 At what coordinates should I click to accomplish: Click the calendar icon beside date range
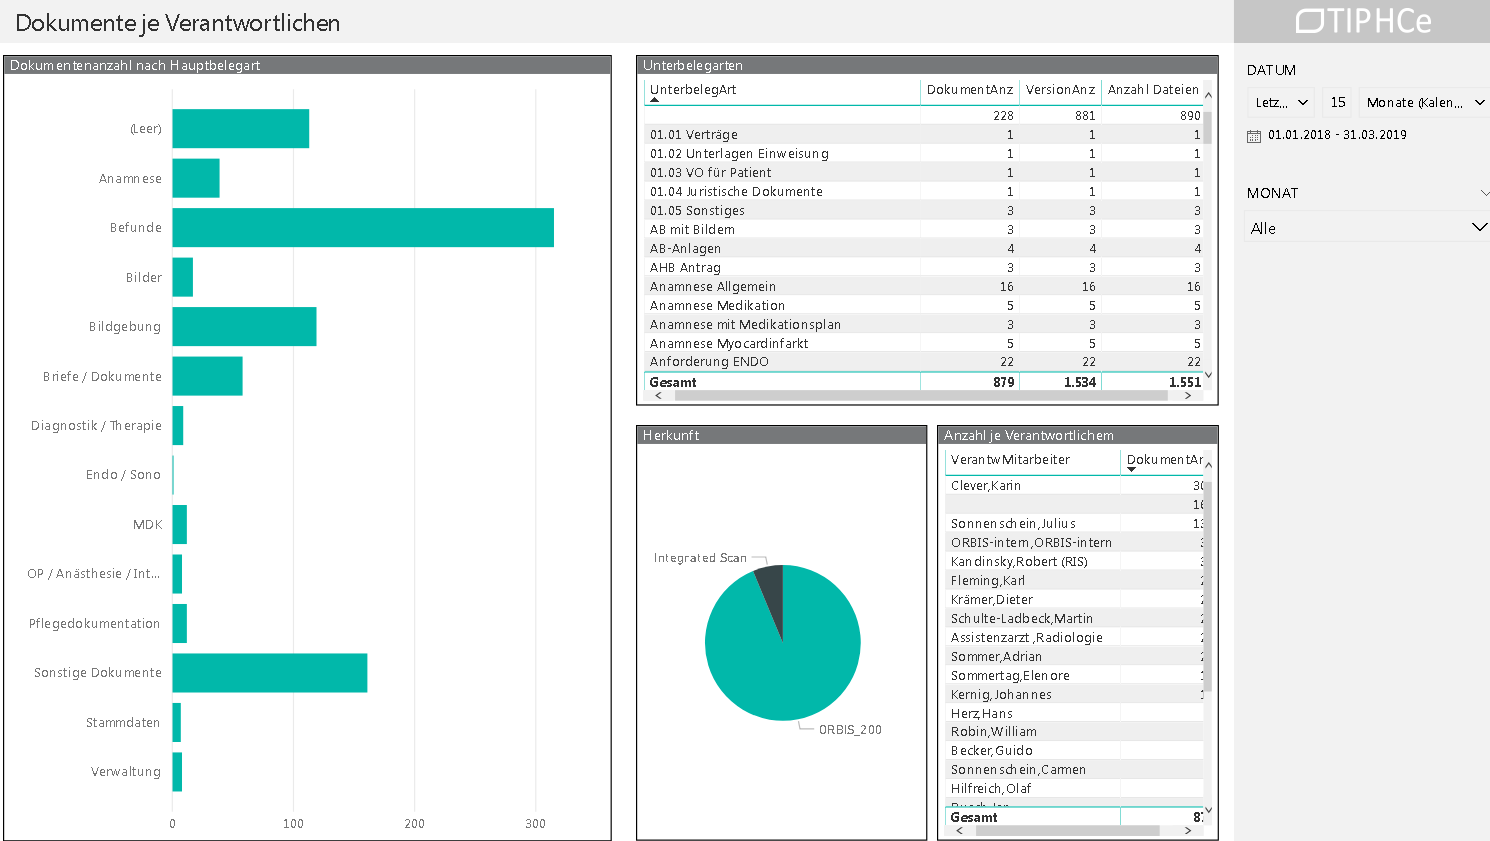[x=1254, y=136]
